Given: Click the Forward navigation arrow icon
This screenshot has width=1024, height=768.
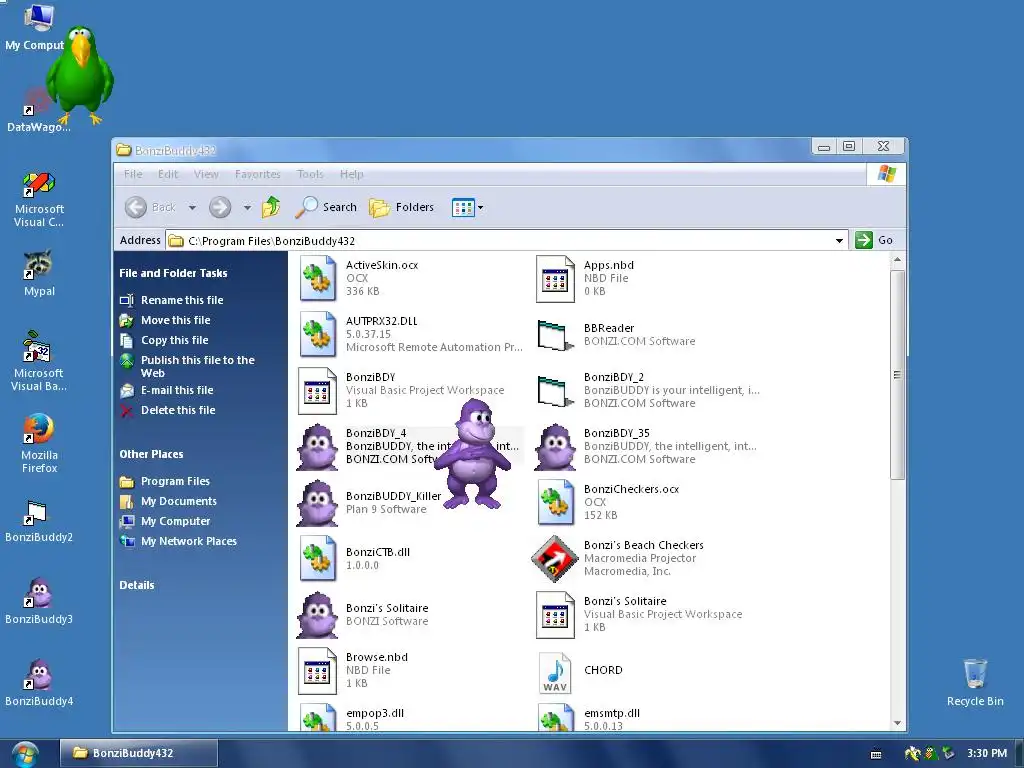Looking at the screenshot, I should (x=220, y=207).
